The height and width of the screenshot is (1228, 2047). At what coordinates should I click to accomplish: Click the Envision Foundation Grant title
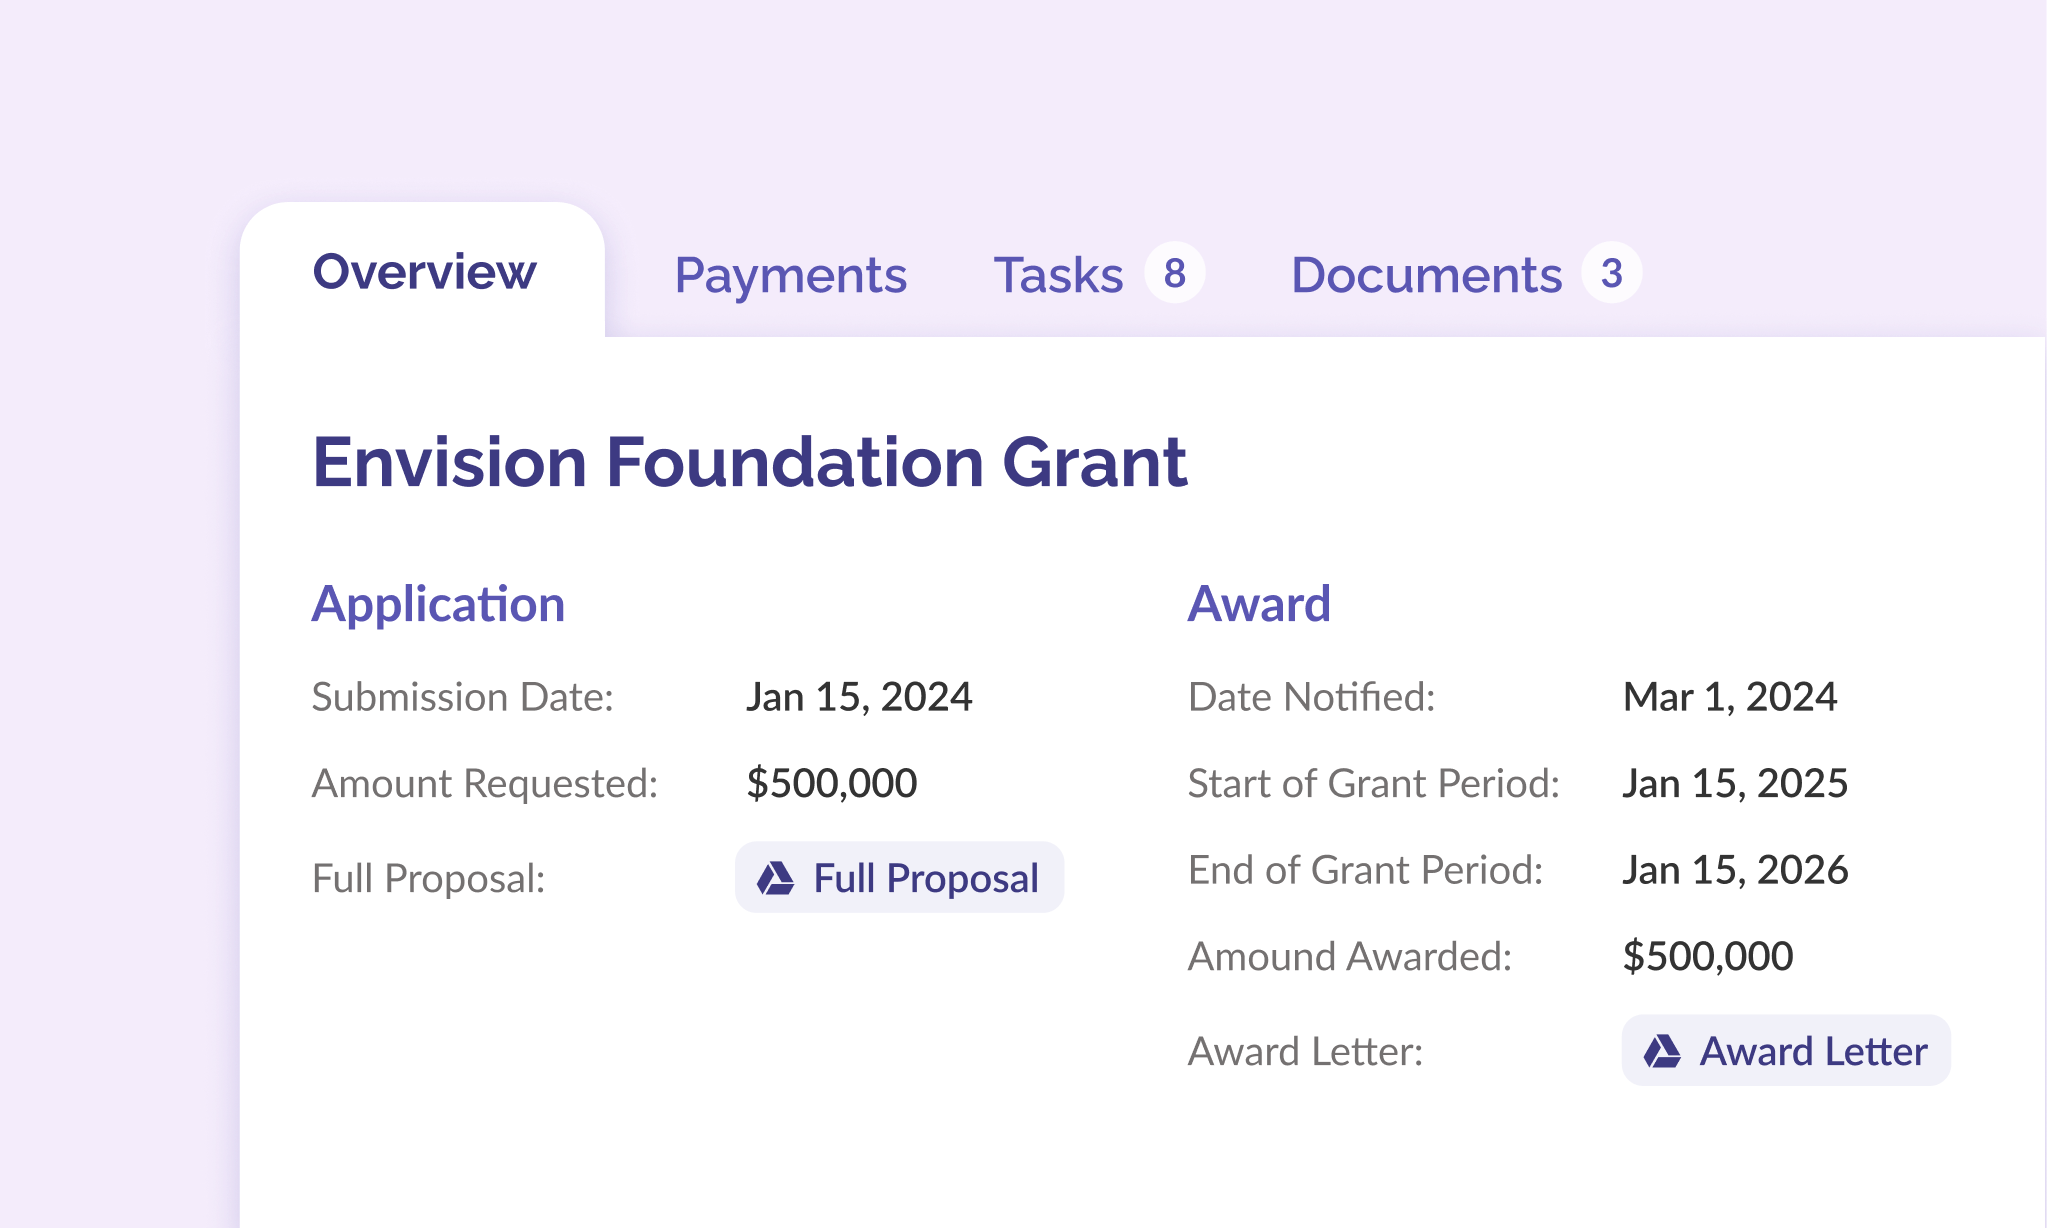pyautogui.click(x=749, y=462)
